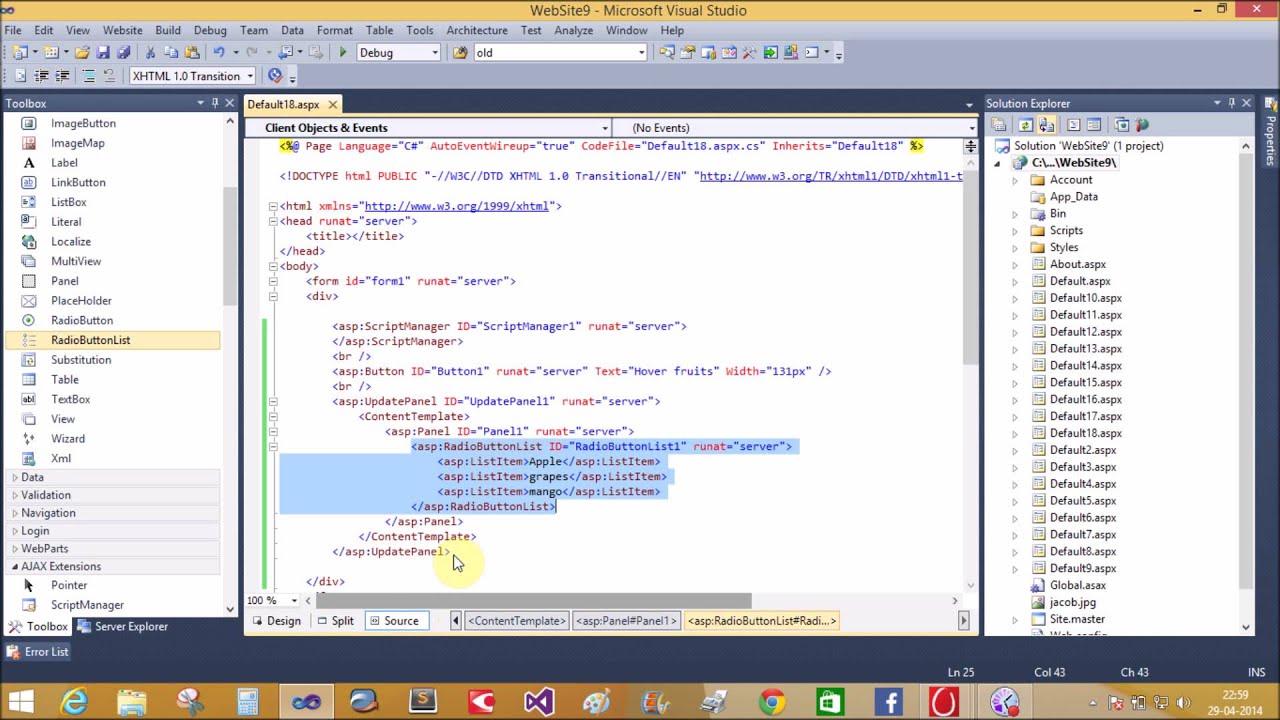
Task: Select the ContentTemplate breadcrumb tag
Action: [518, 621]
